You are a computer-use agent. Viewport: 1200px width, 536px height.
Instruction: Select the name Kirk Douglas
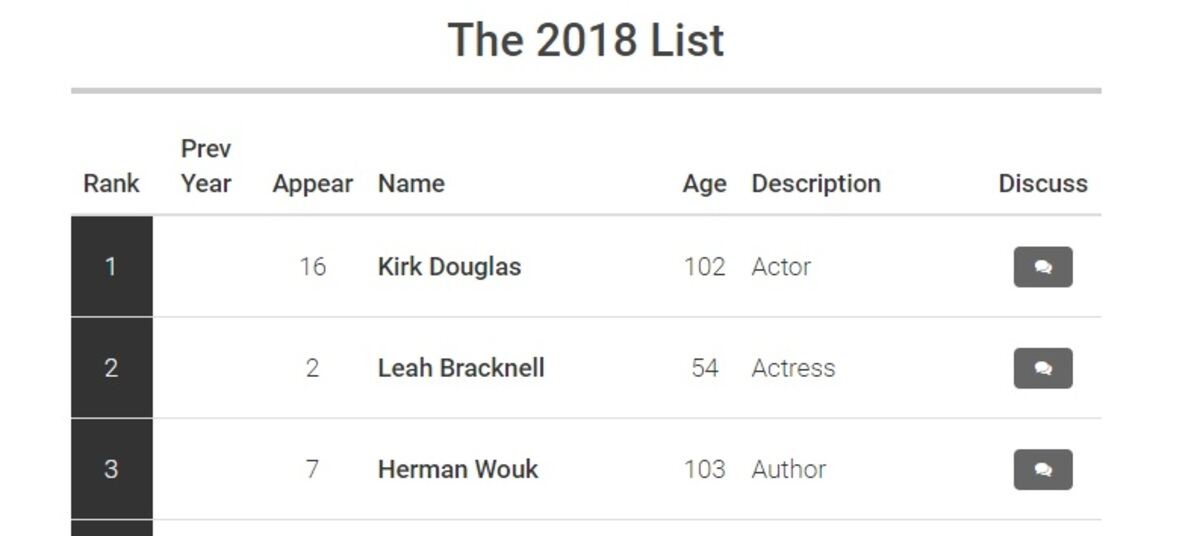[x=449, y=267]
